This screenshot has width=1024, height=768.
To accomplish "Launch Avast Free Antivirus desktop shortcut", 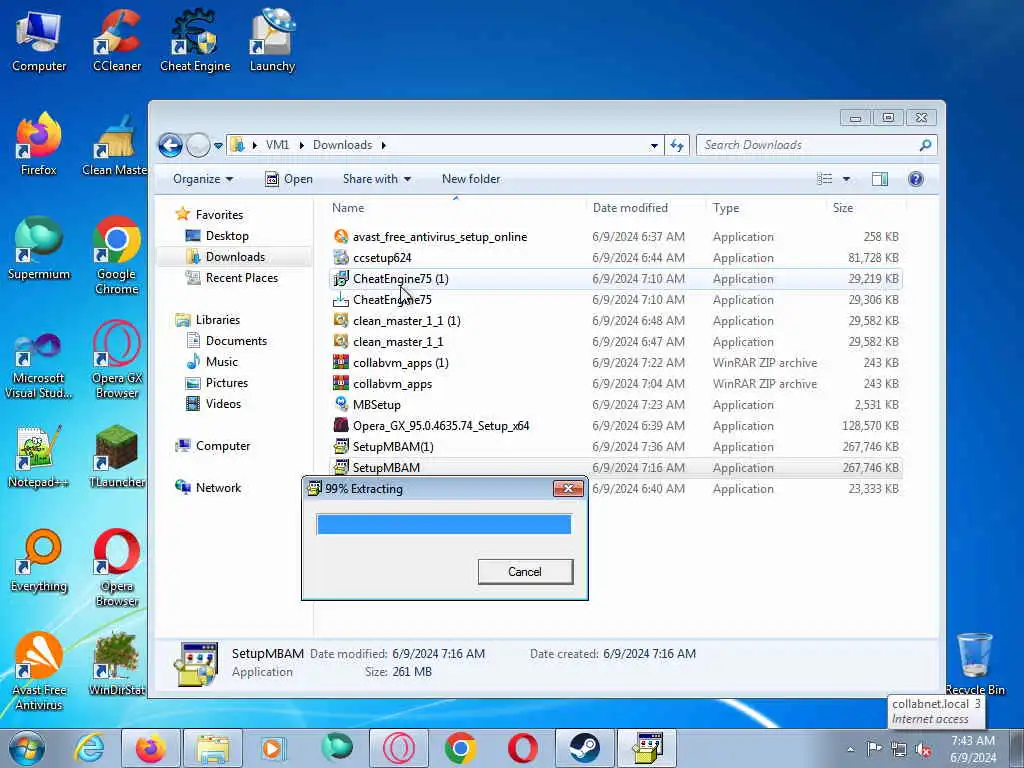I will click(x=39, y=671).
